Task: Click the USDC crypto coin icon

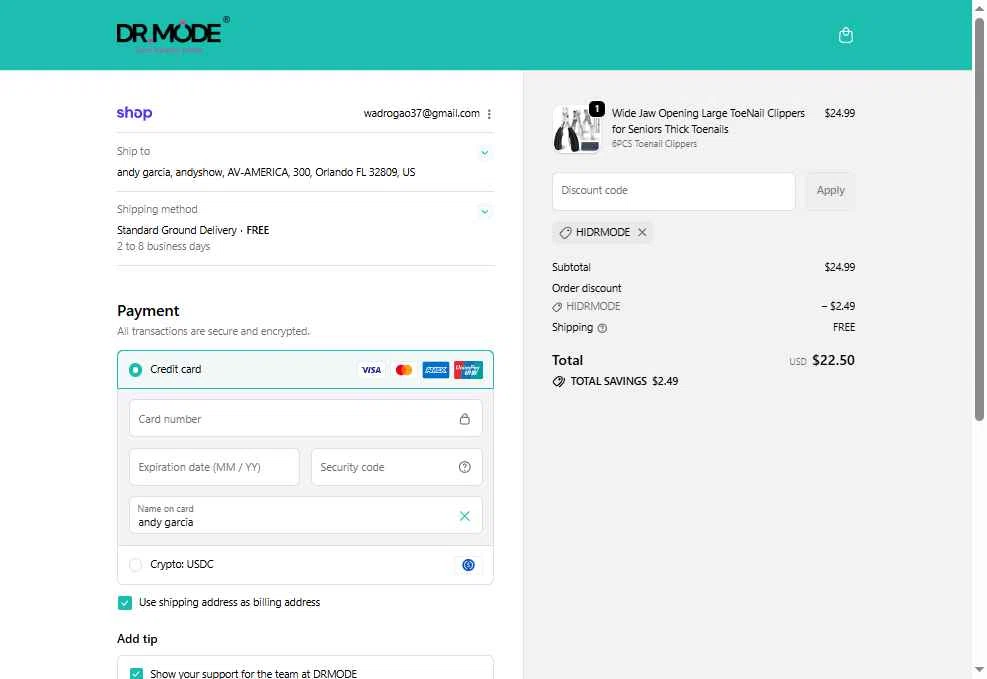Action: coord(468,565)
